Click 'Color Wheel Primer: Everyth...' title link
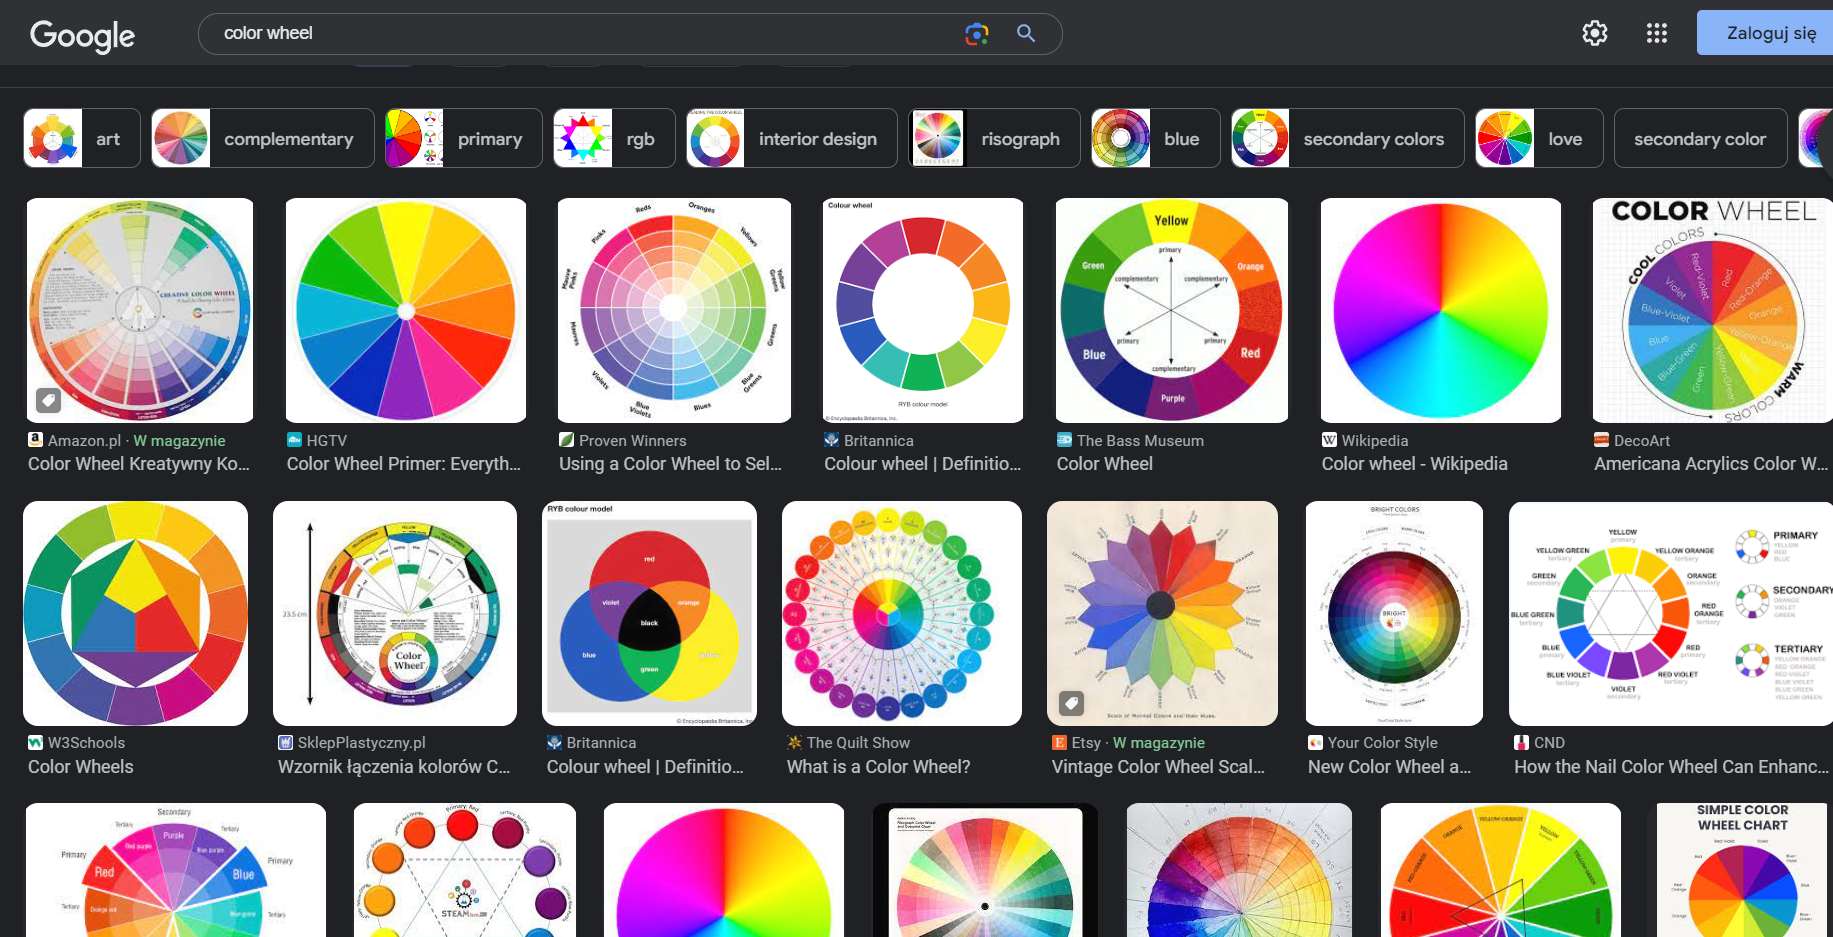The image size is (1833, 937). 404,464
